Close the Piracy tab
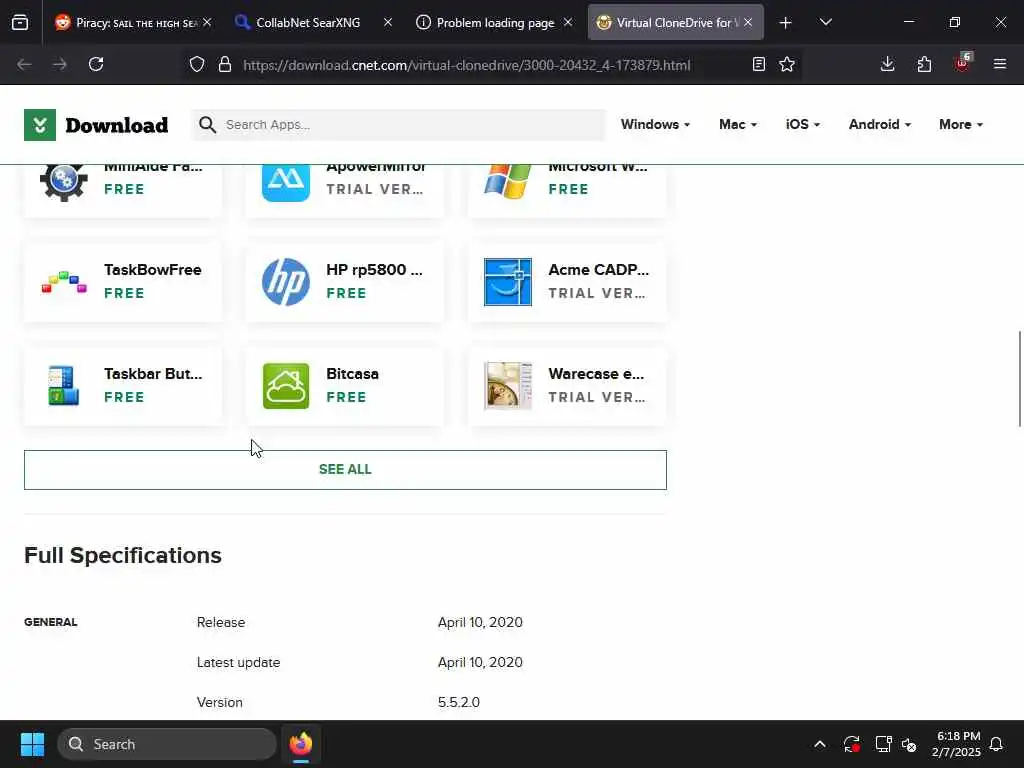The width and height of the screenshot is (1024, 768). point(207,22)
